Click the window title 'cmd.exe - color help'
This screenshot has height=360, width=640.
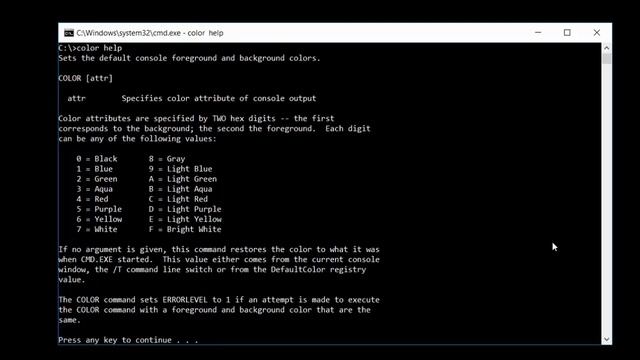(150, 33)
